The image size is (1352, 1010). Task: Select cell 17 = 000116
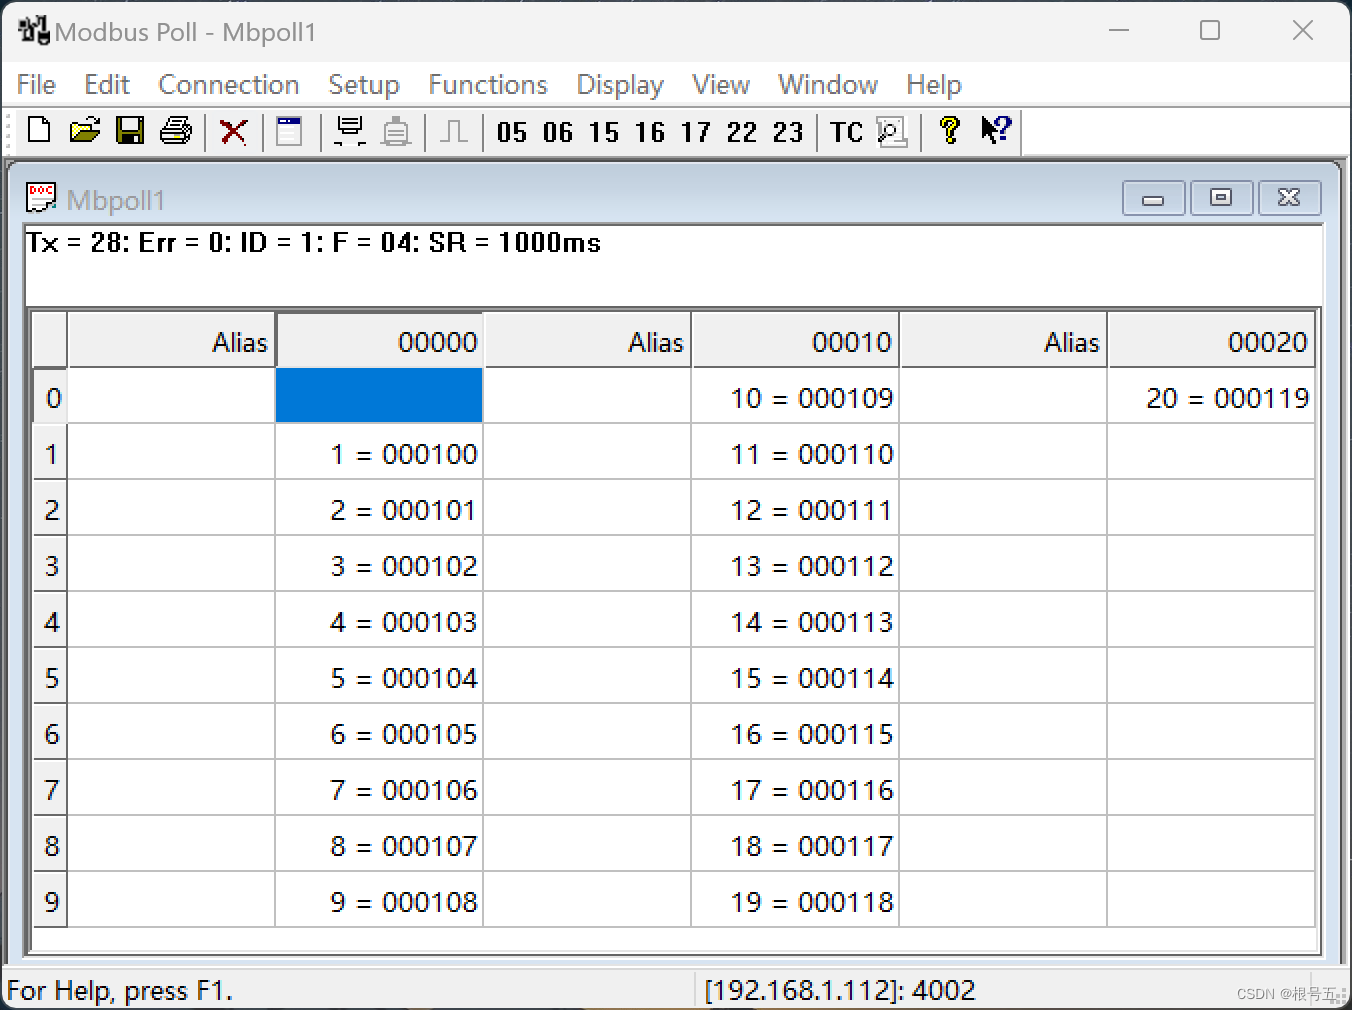(x=795, y=789)
